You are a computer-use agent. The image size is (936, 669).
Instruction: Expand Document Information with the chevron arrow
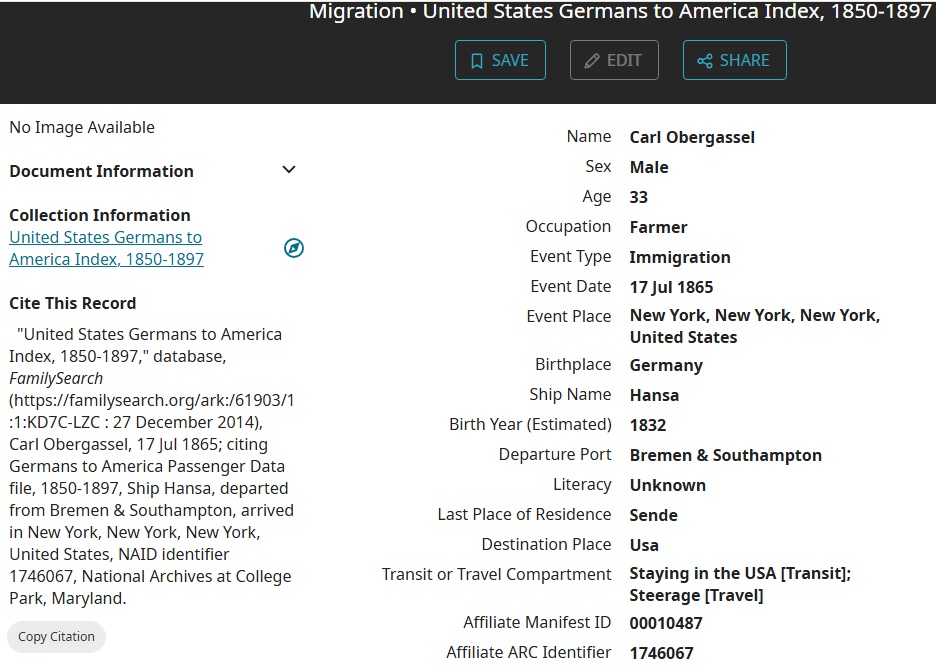point(289,170)
